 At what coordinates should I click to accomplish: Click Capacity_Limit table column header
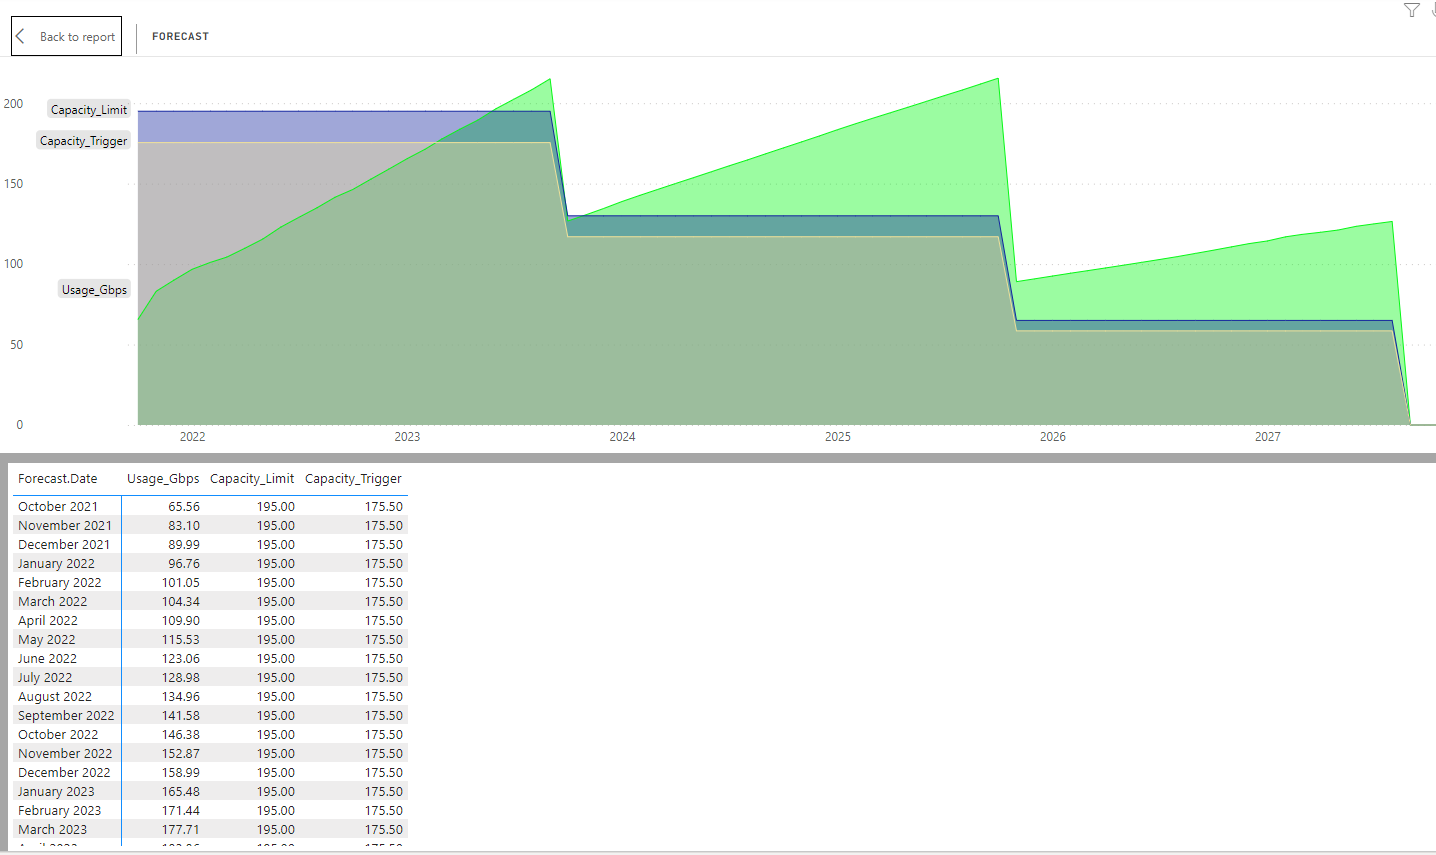pos(252,479)
